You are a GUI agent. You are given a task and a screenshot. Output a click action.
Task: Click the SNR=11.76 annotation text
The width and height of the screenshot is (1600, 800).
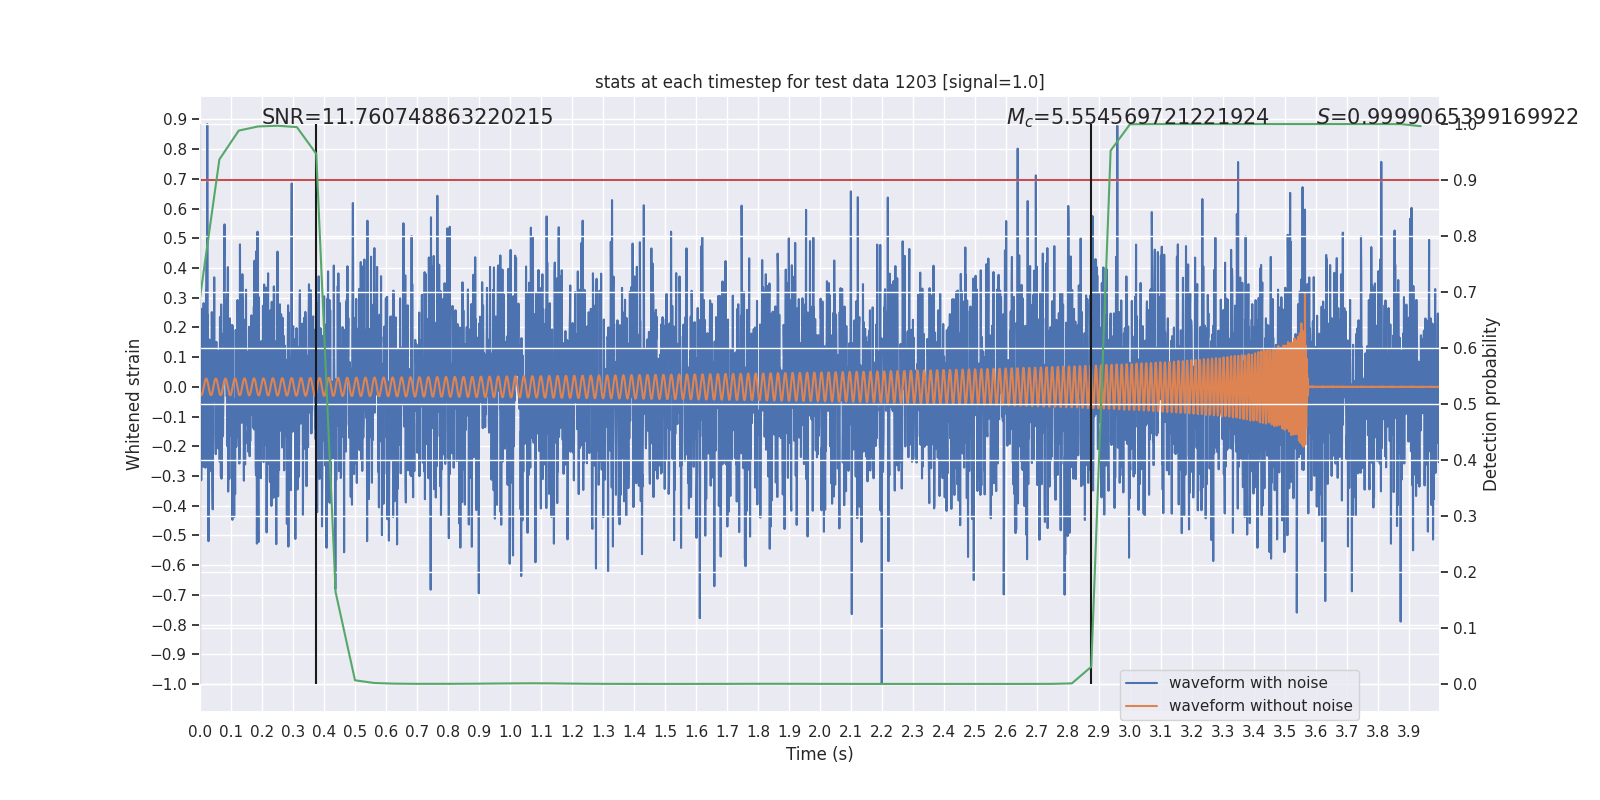[x=407, y=117]
